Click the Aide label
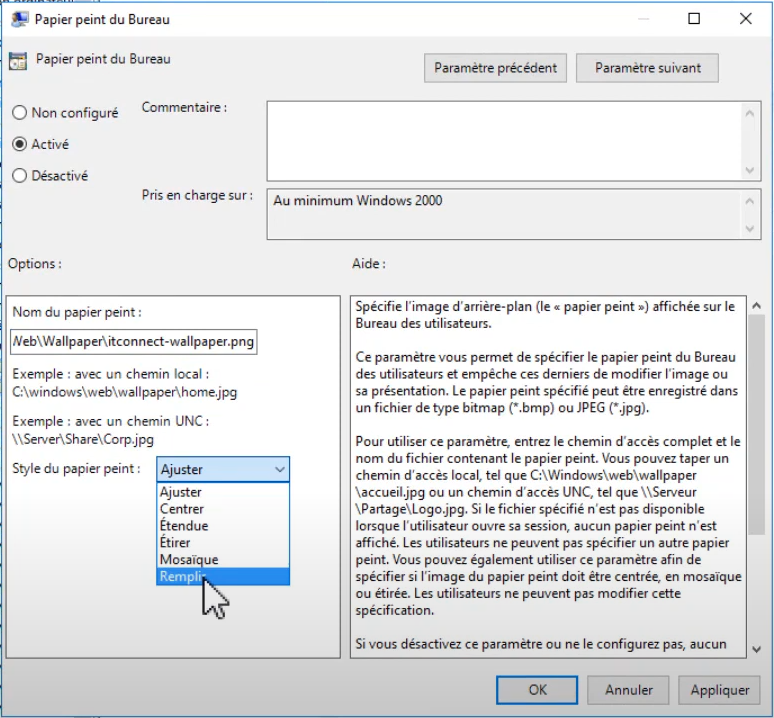774x718 pixels. (369, 264)
